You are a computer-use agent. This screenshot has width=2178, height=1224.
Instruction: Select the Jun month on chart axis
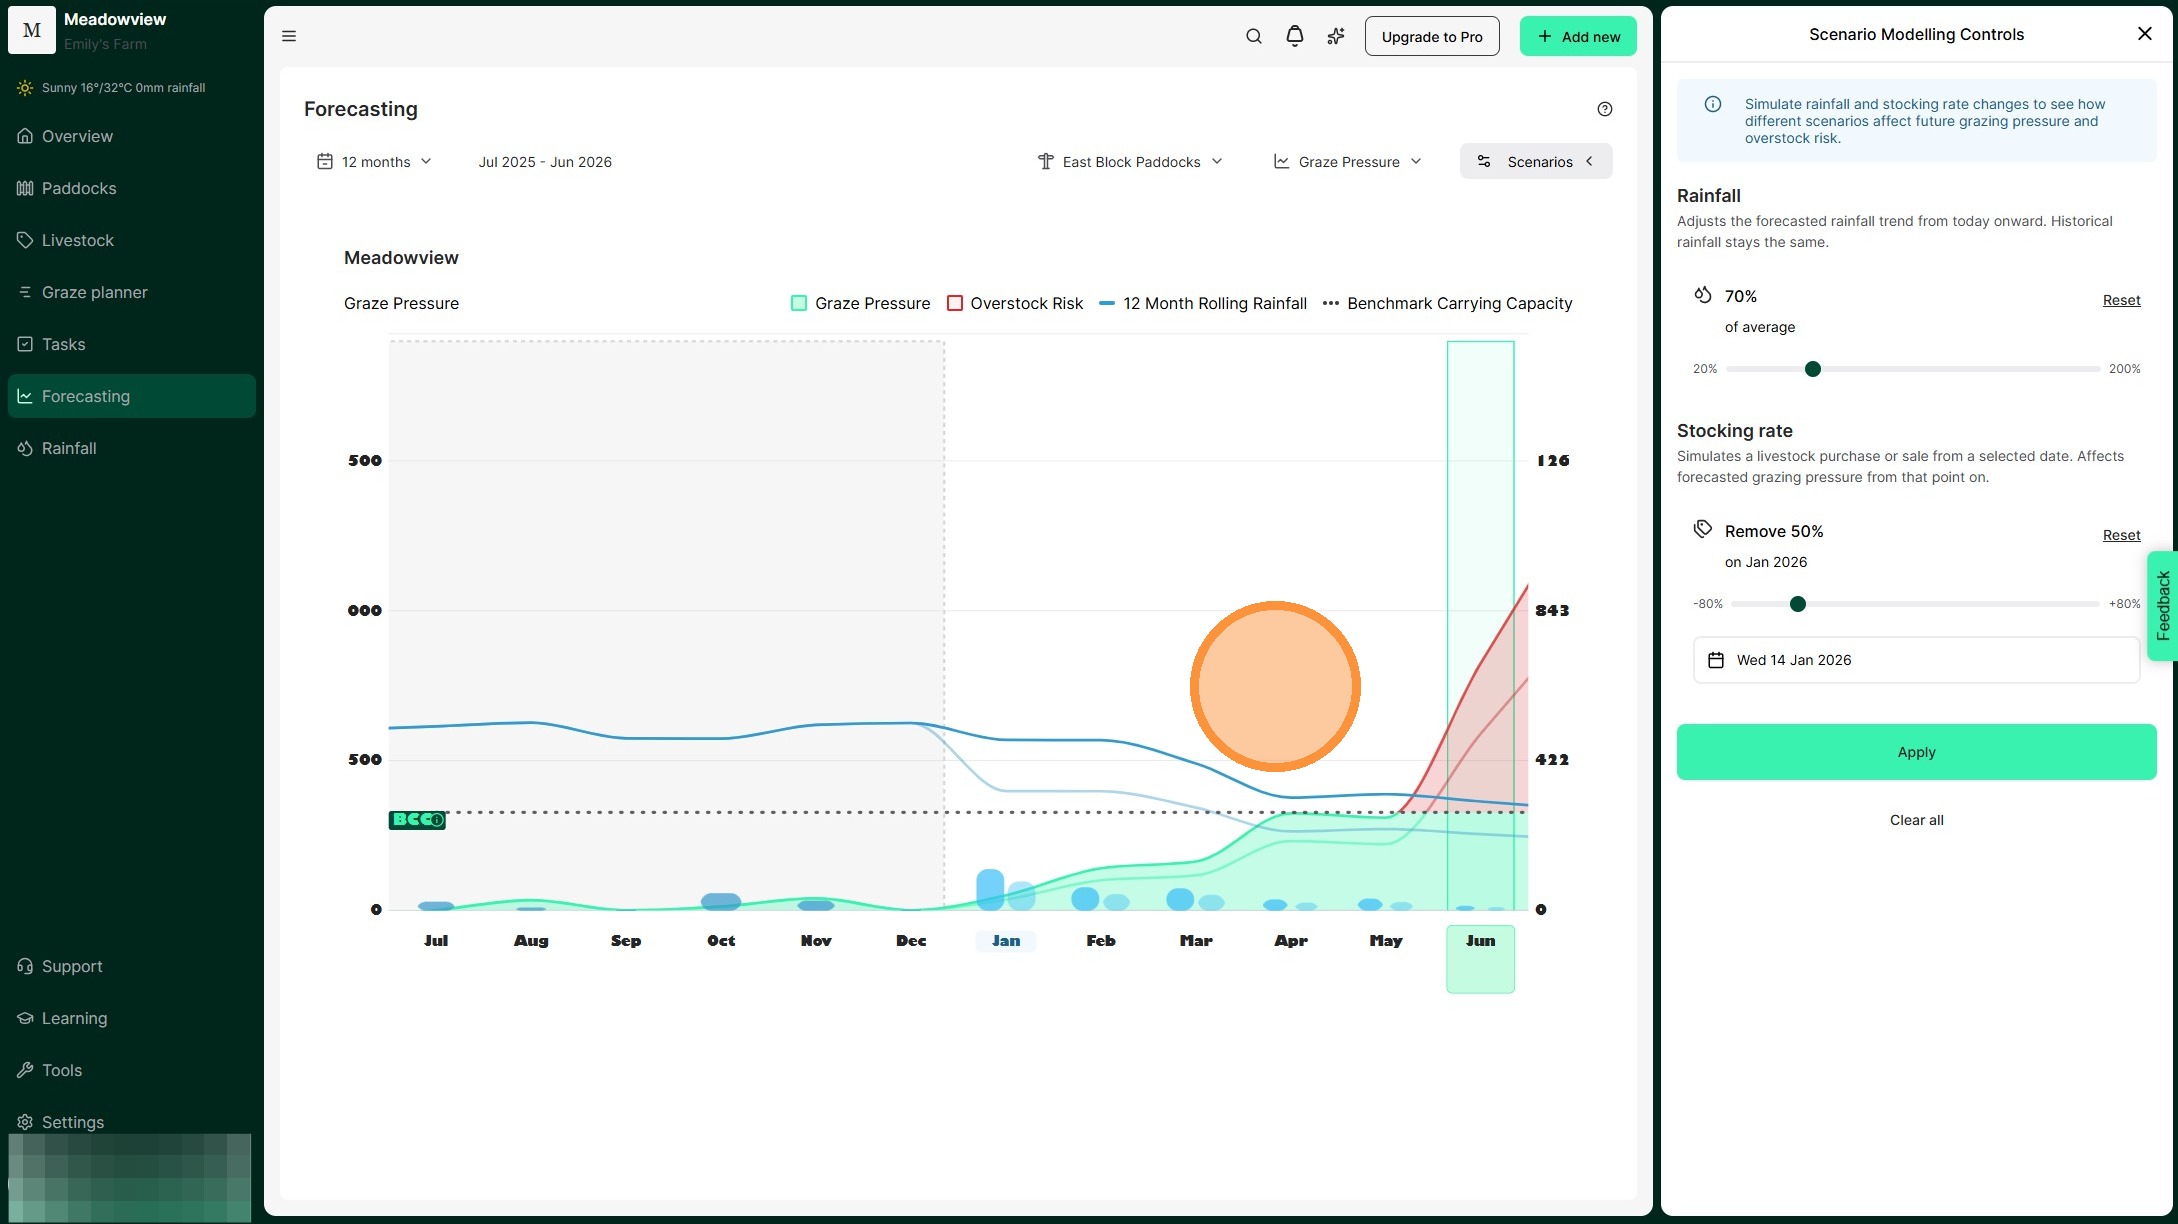[x=1480, y=941]
